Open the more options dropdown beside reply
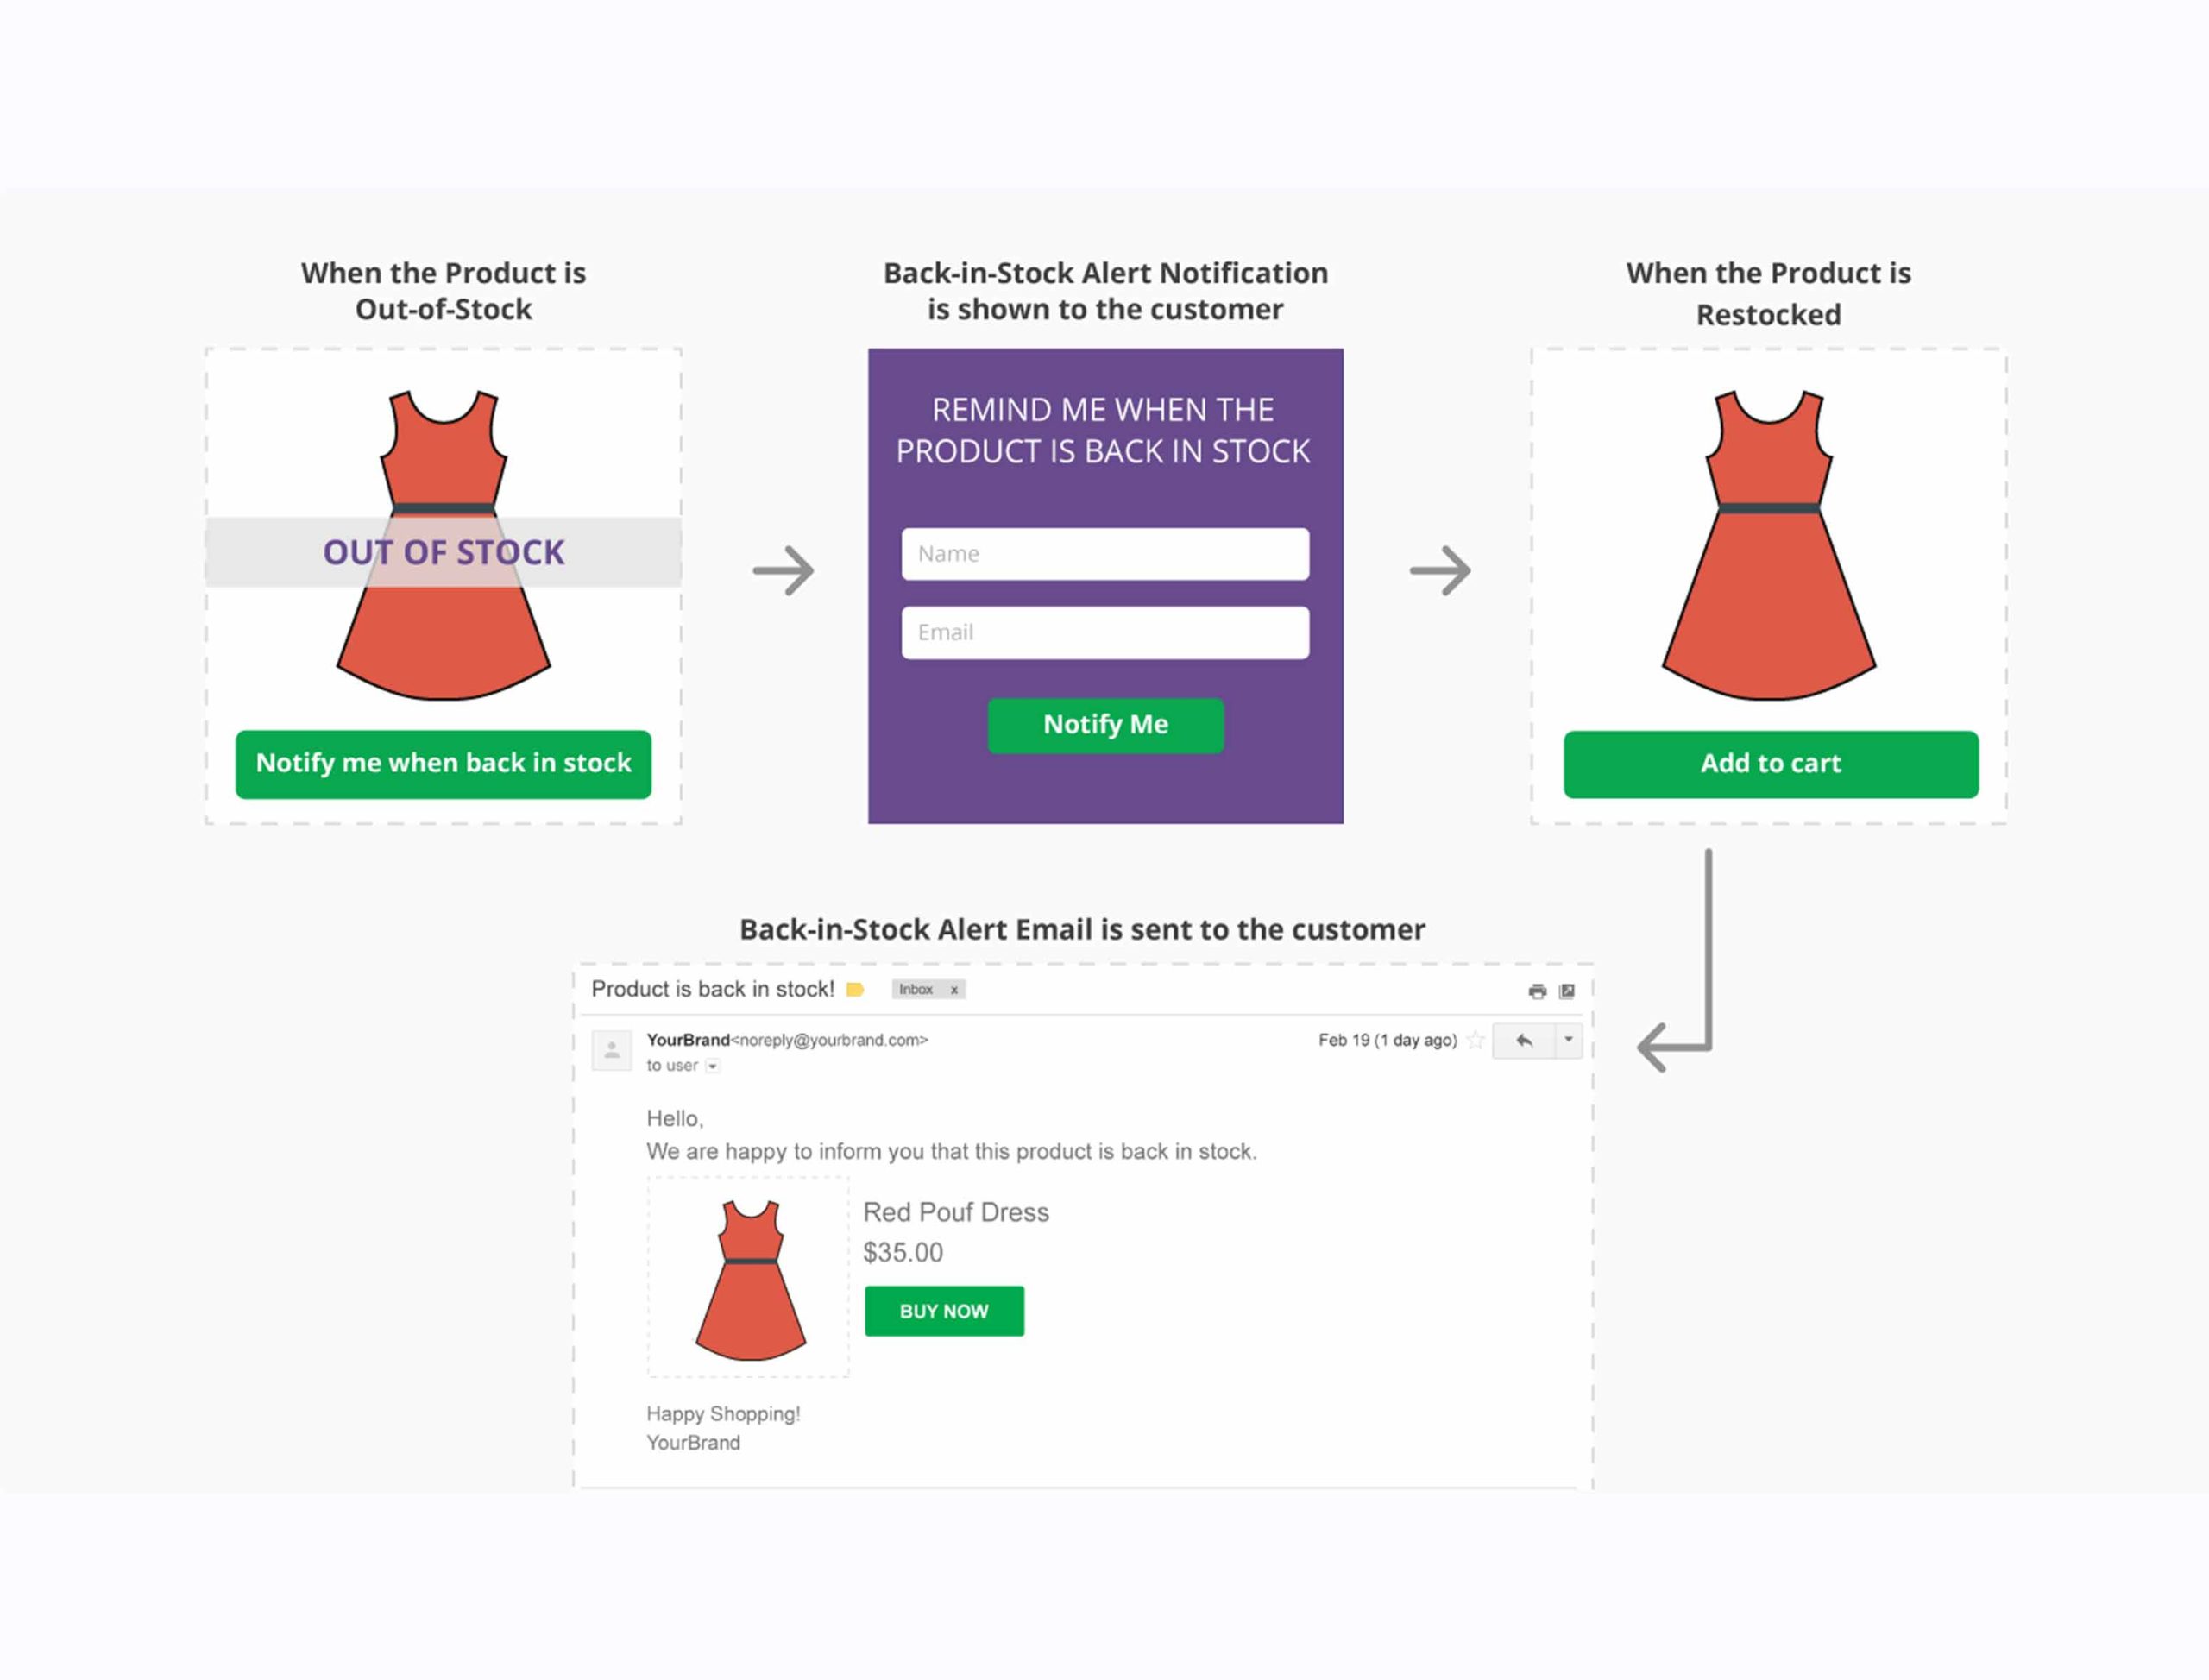 coord(1568,1040)
